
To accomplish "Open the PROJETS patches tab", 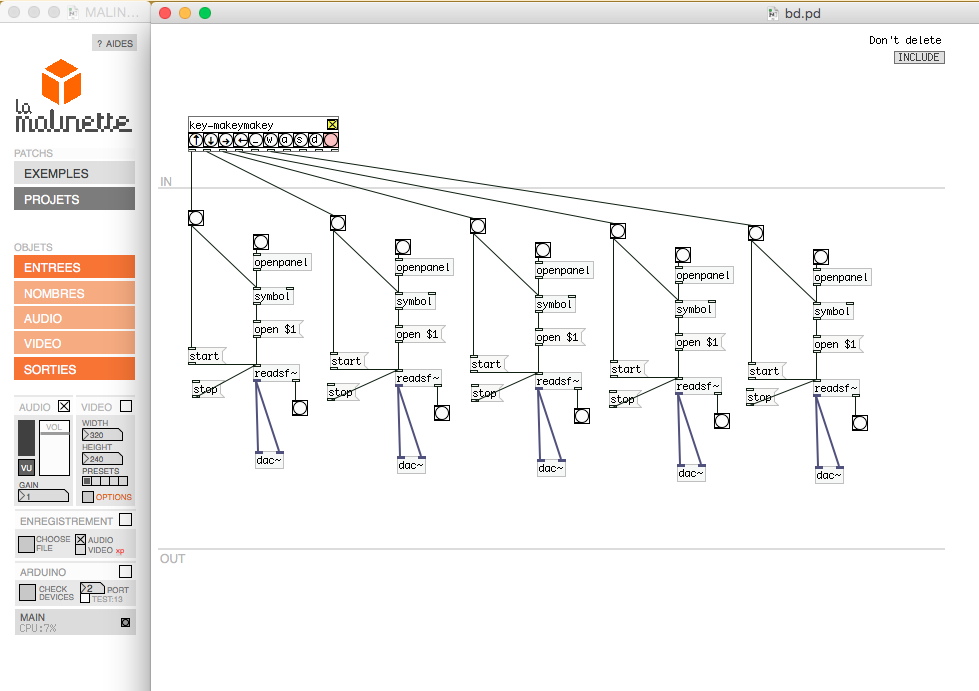I will [74, 199].
